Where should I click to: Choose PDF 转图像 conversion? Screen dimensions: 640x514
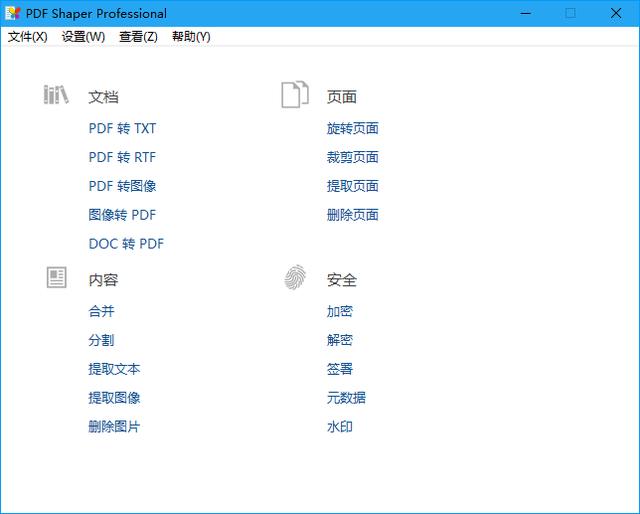(x=122, y=186)
